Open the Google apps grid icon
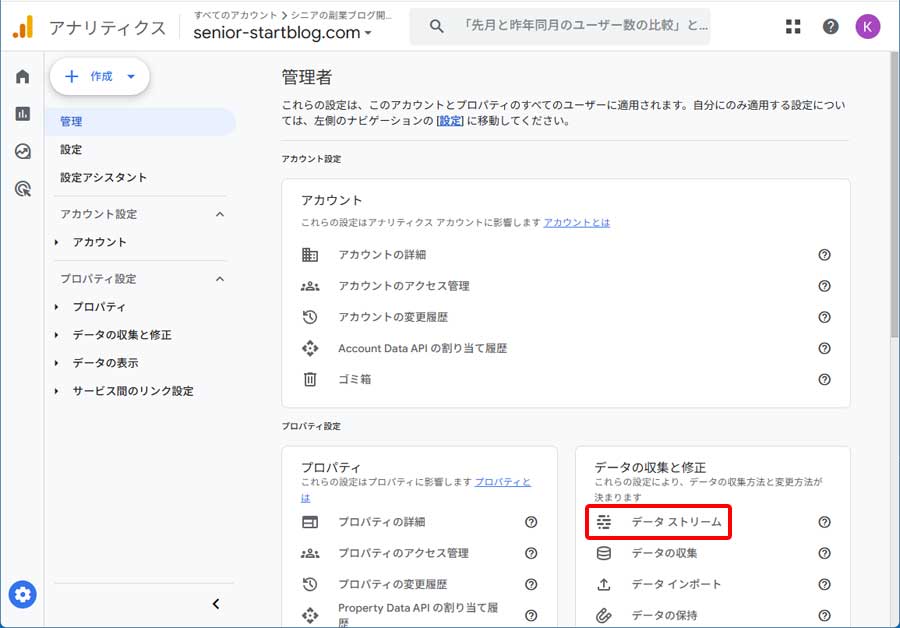This screenshot has width=900, height=628. pos(793,27)
